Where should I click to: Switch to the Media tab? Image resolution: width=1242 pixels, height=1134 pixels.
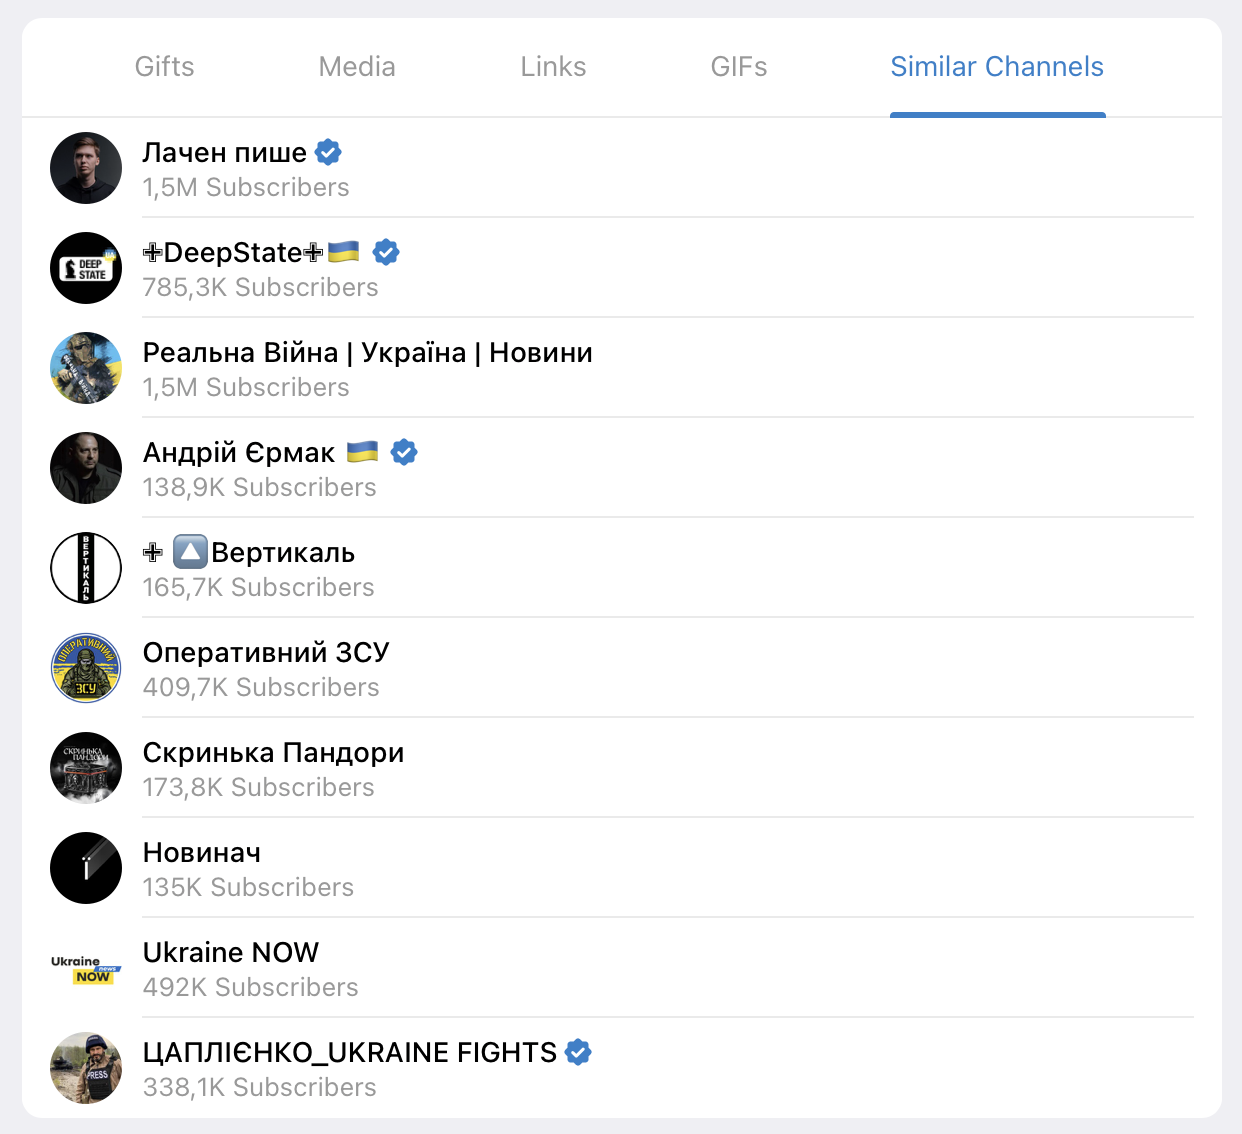point(357,67)
